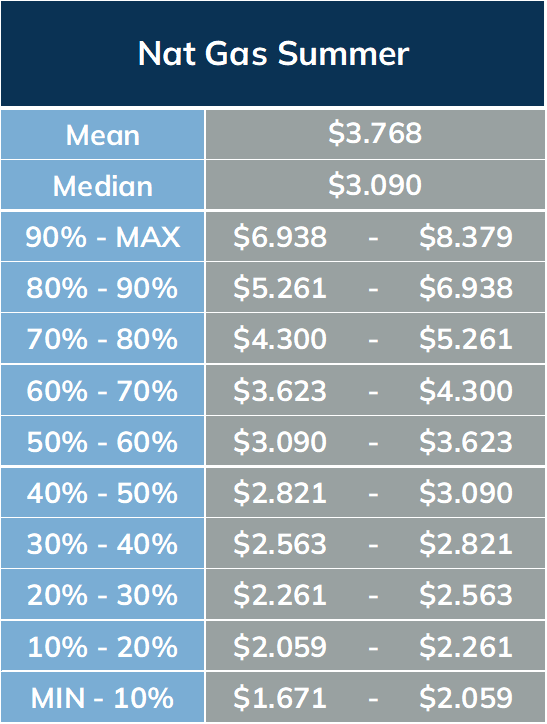
Task: Click the minimum value $1.671
Action: point(280,697)
